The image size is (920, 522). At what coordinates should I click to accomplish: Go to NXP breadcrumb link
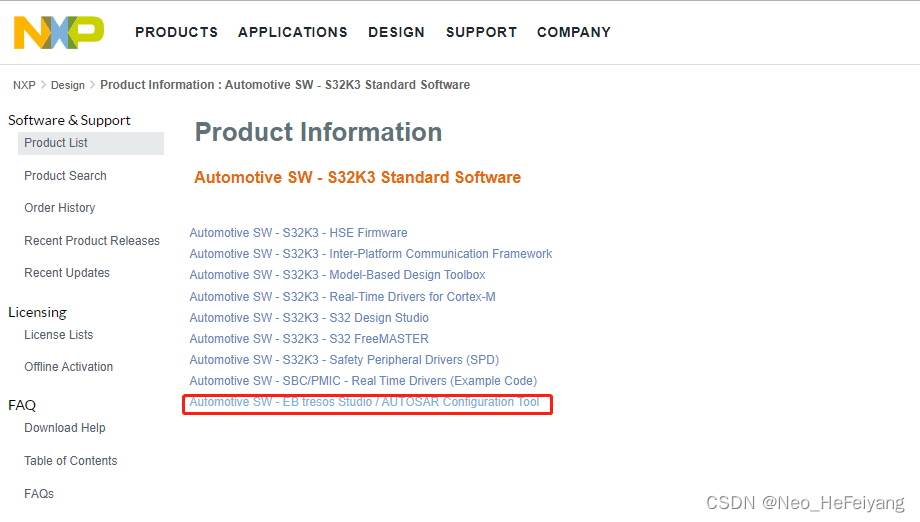tap(24, 85)
